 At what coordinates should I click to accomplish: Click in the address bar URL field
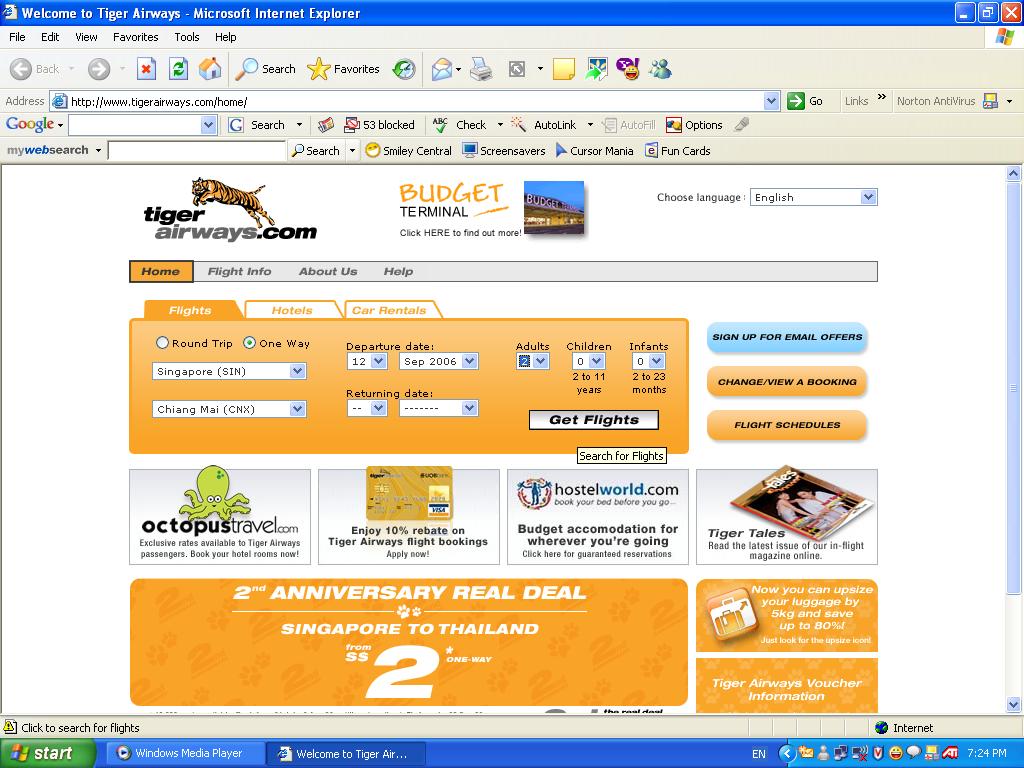coord(416,101)
